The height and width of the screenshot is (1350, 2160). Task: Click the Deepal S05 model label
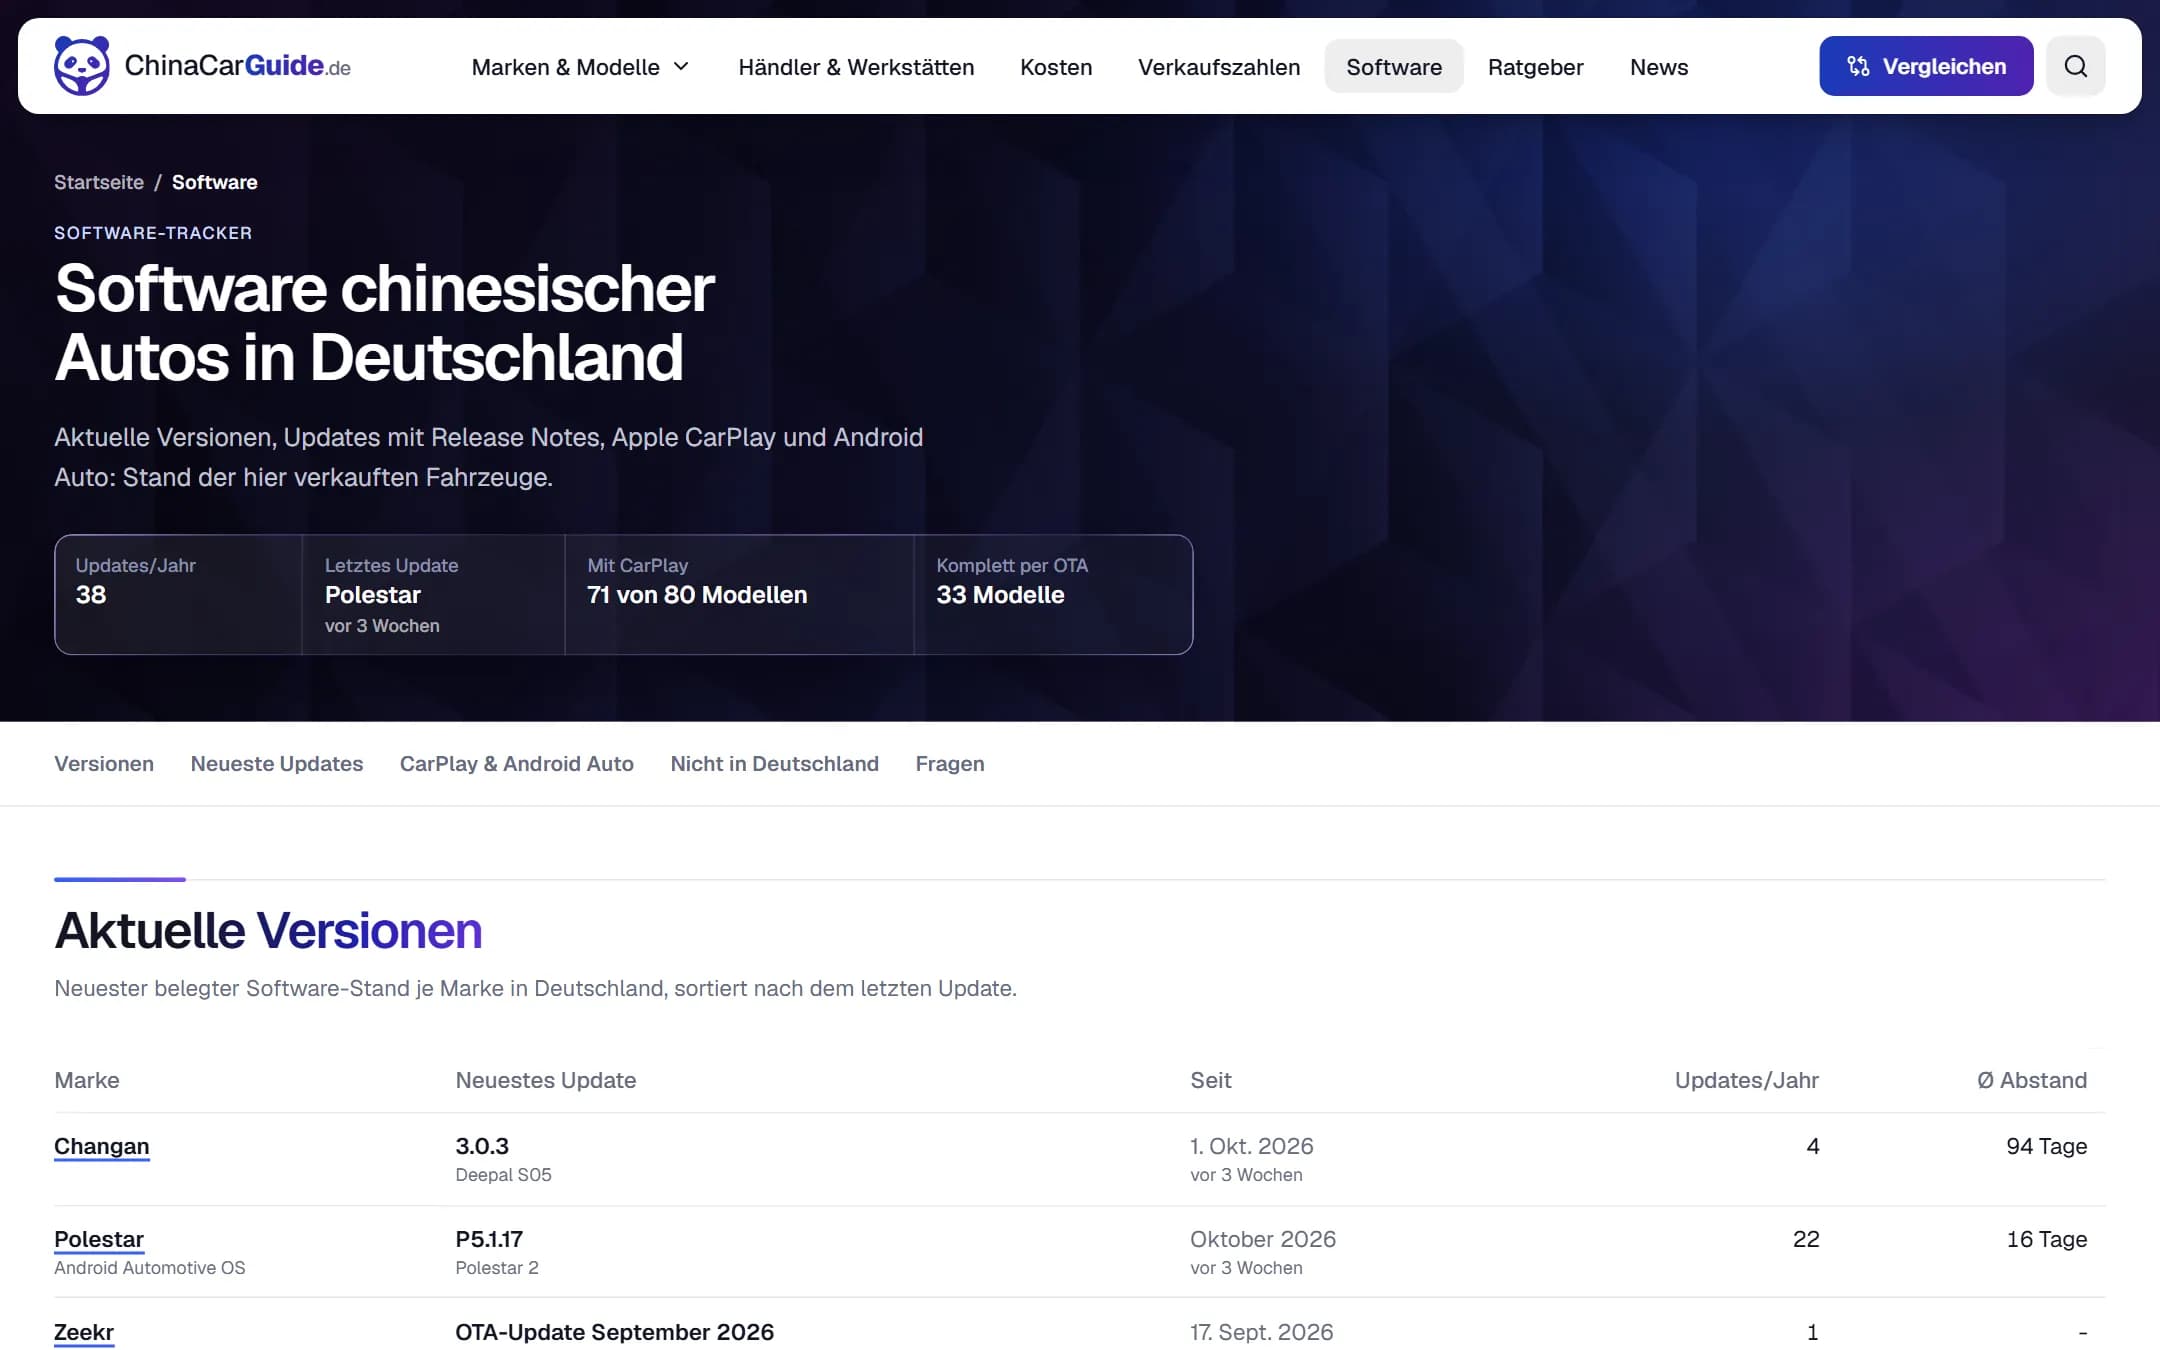coord(503,1175)
